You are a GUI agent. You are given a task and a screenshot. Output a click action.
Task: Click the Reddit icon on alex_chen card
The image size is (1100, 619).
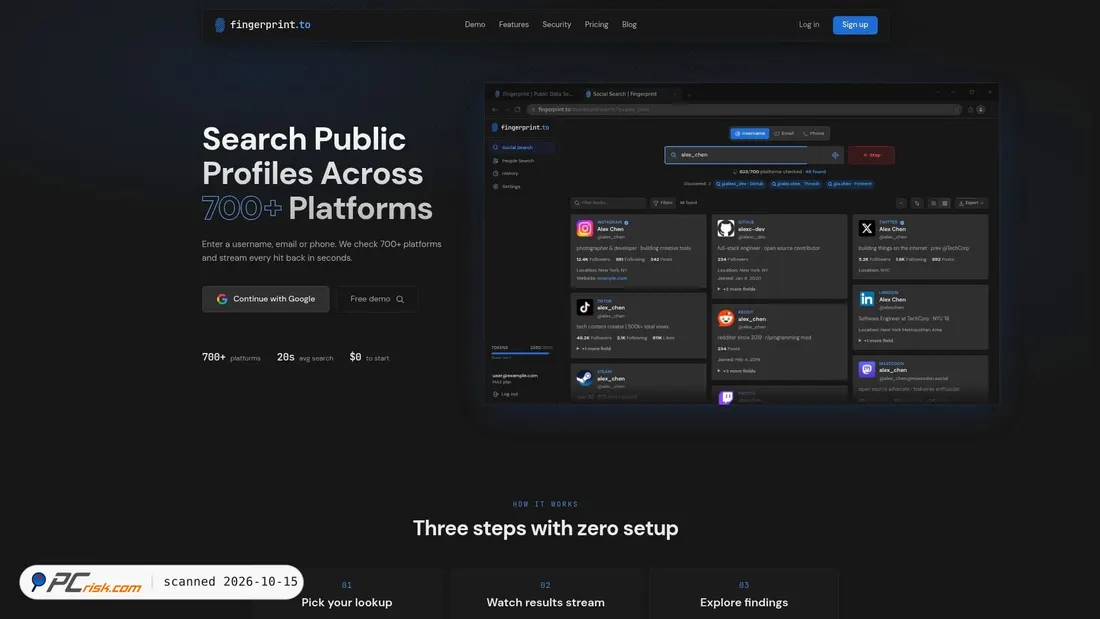click(725, 318)
